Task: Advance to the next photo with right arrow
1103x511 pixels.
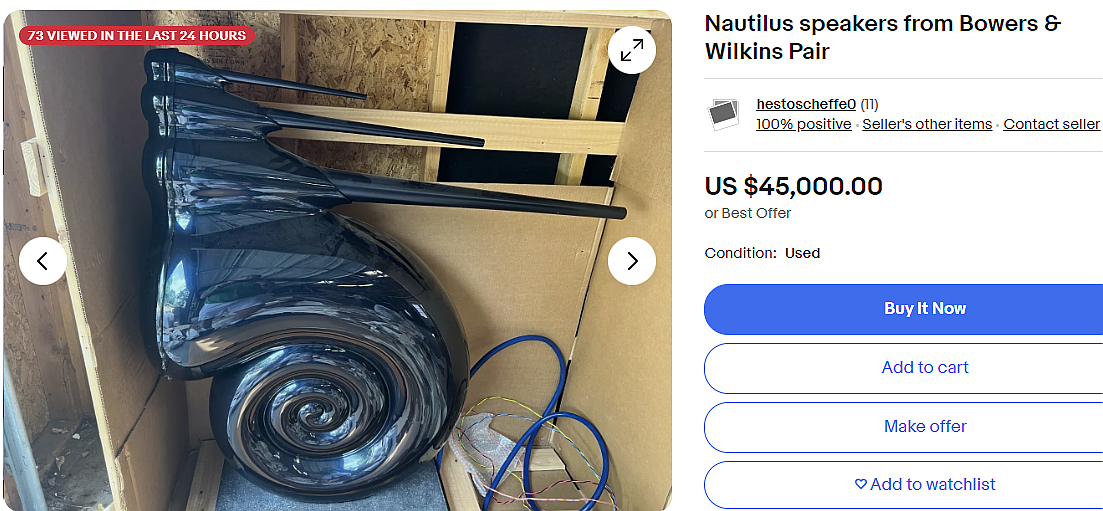Action: point(632,261)
